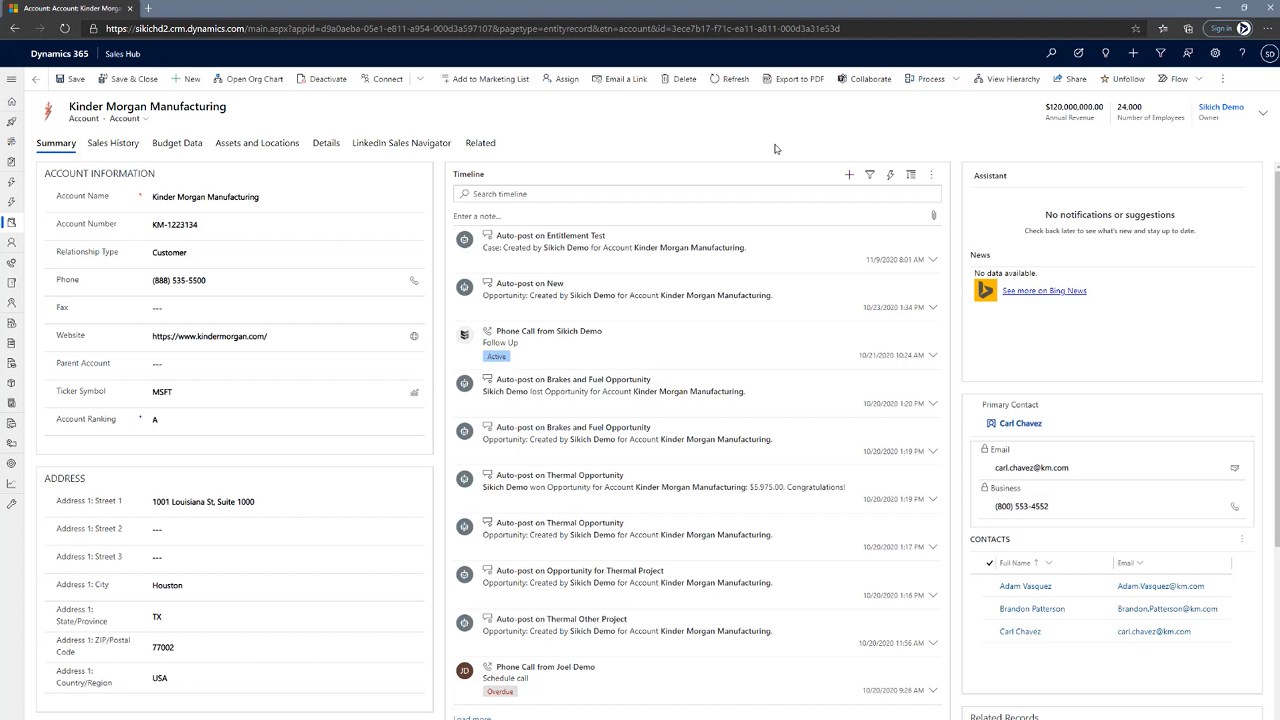Open website globe icon beside Website field
The image size is (1280, 720).
click(414, 336)
